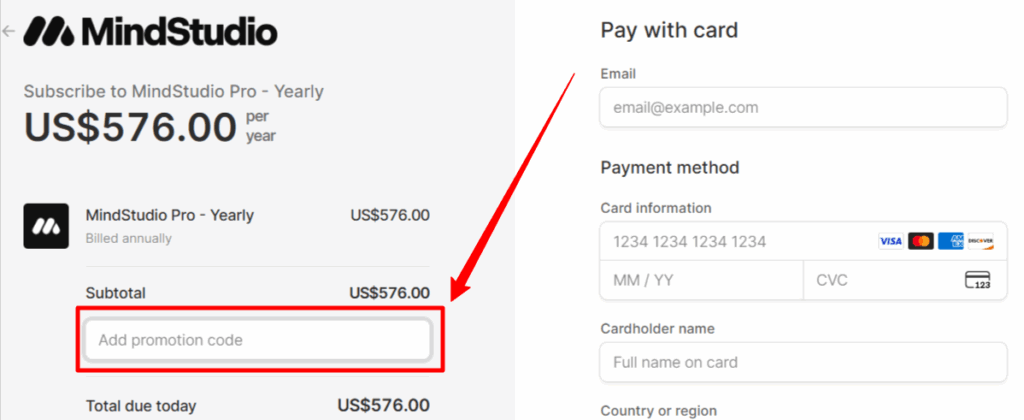
Task: Focus the MM / YY expiry field
Action: tap(701, 280)
